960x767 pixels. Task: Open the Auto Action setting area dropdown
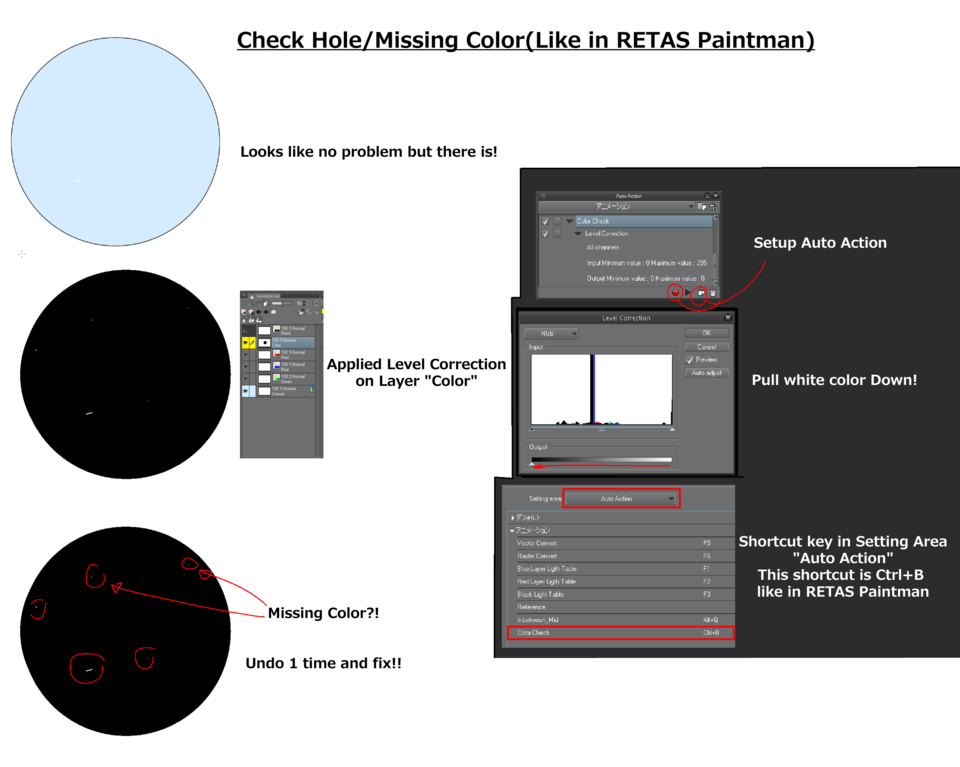point(620,497)
